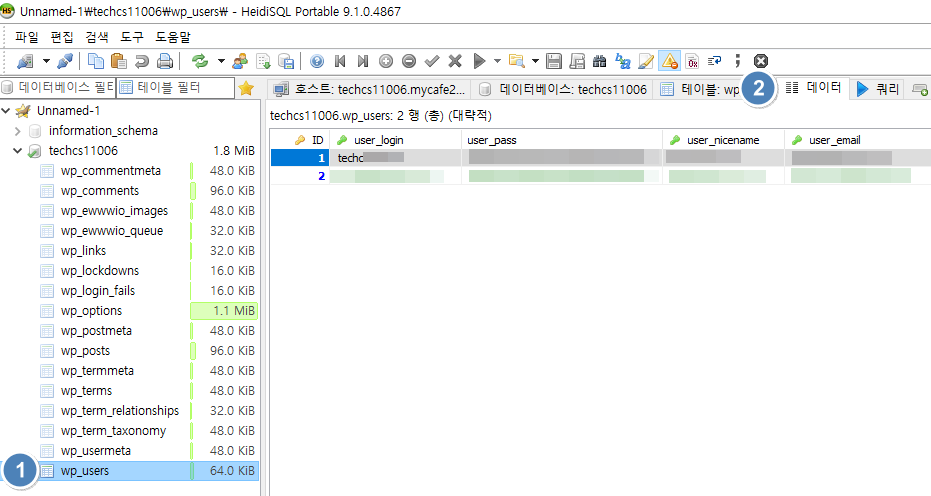Go to last row icon
This screenshot has height=496, width=931.
click(363, 61)
